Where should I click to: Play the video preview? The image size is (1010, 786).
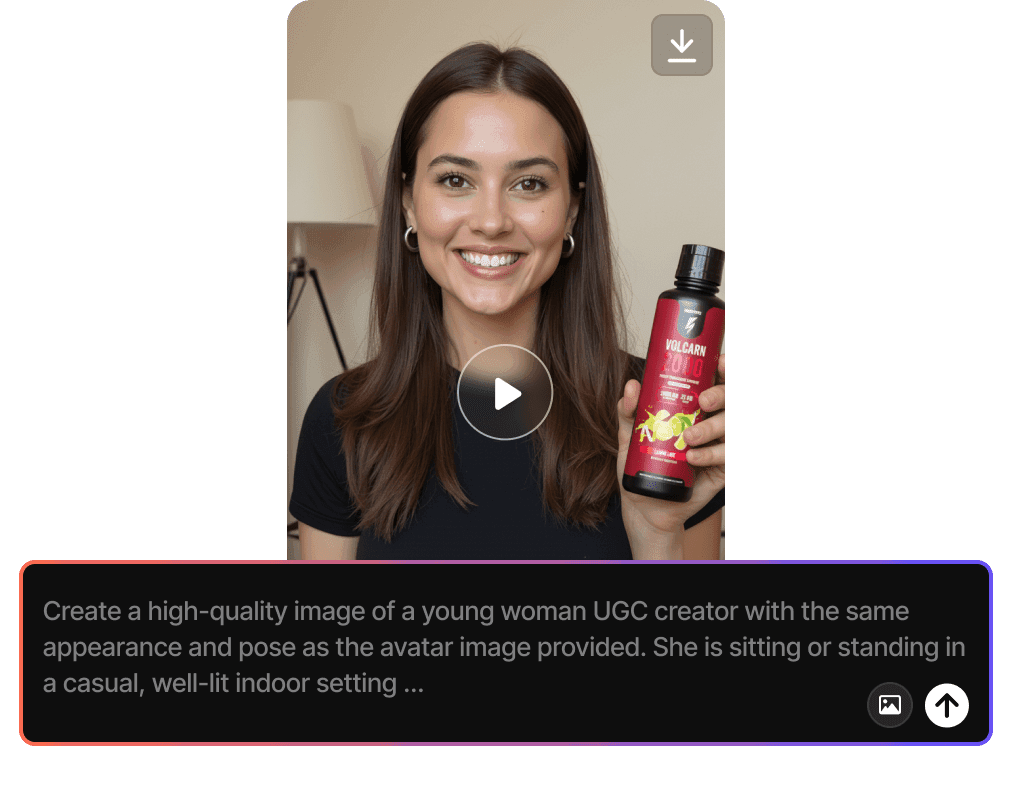[x=505, y=392]
